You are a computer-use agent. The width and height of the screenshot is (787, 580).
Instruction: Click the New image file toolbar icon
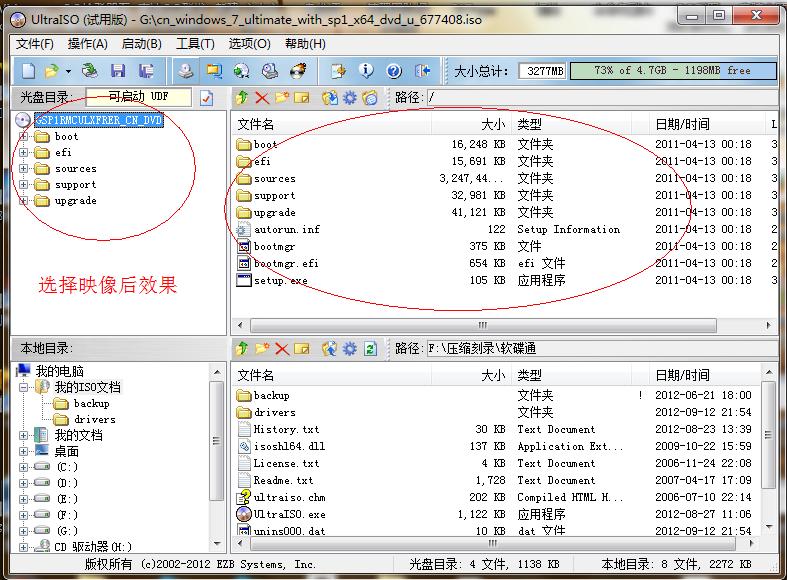(x=28, y=71)
